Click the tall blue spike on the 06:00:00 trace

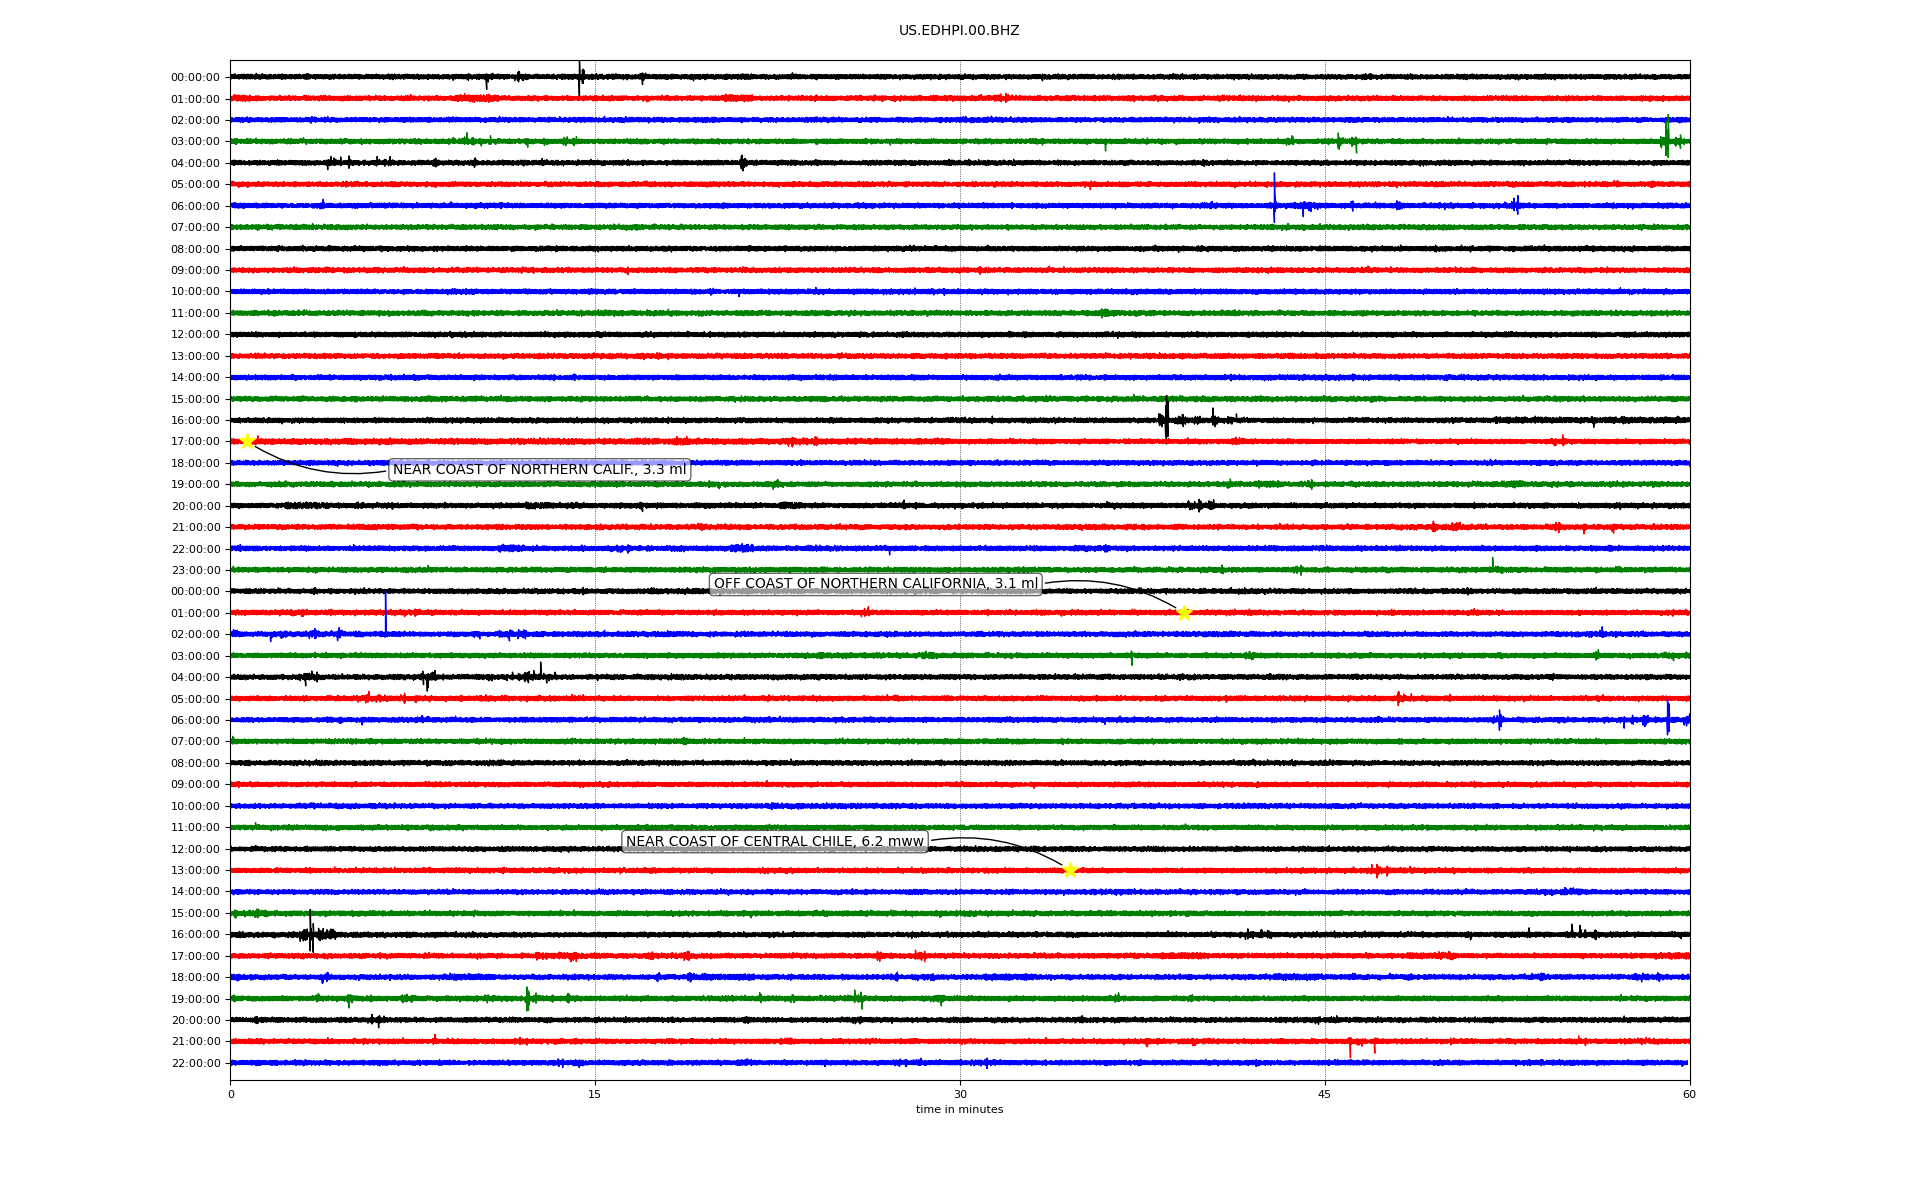pos(1274,198)
